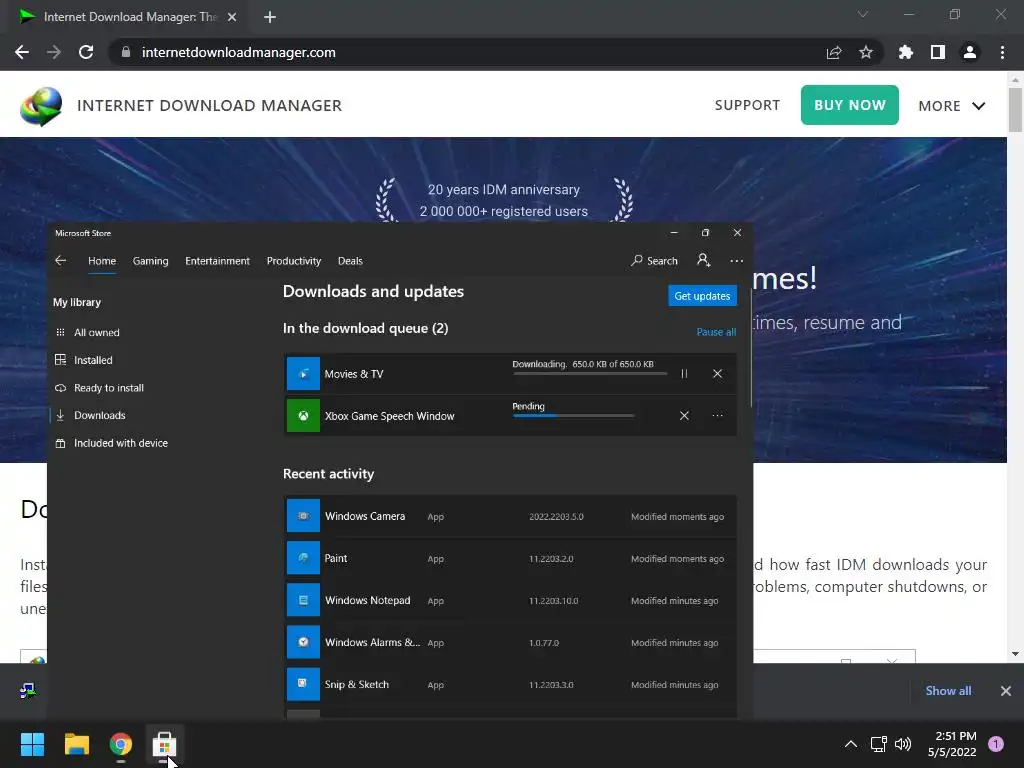Screen dimensions: 1024x768
Task: Click the BUY NOW button
Action: coord(850,104)
